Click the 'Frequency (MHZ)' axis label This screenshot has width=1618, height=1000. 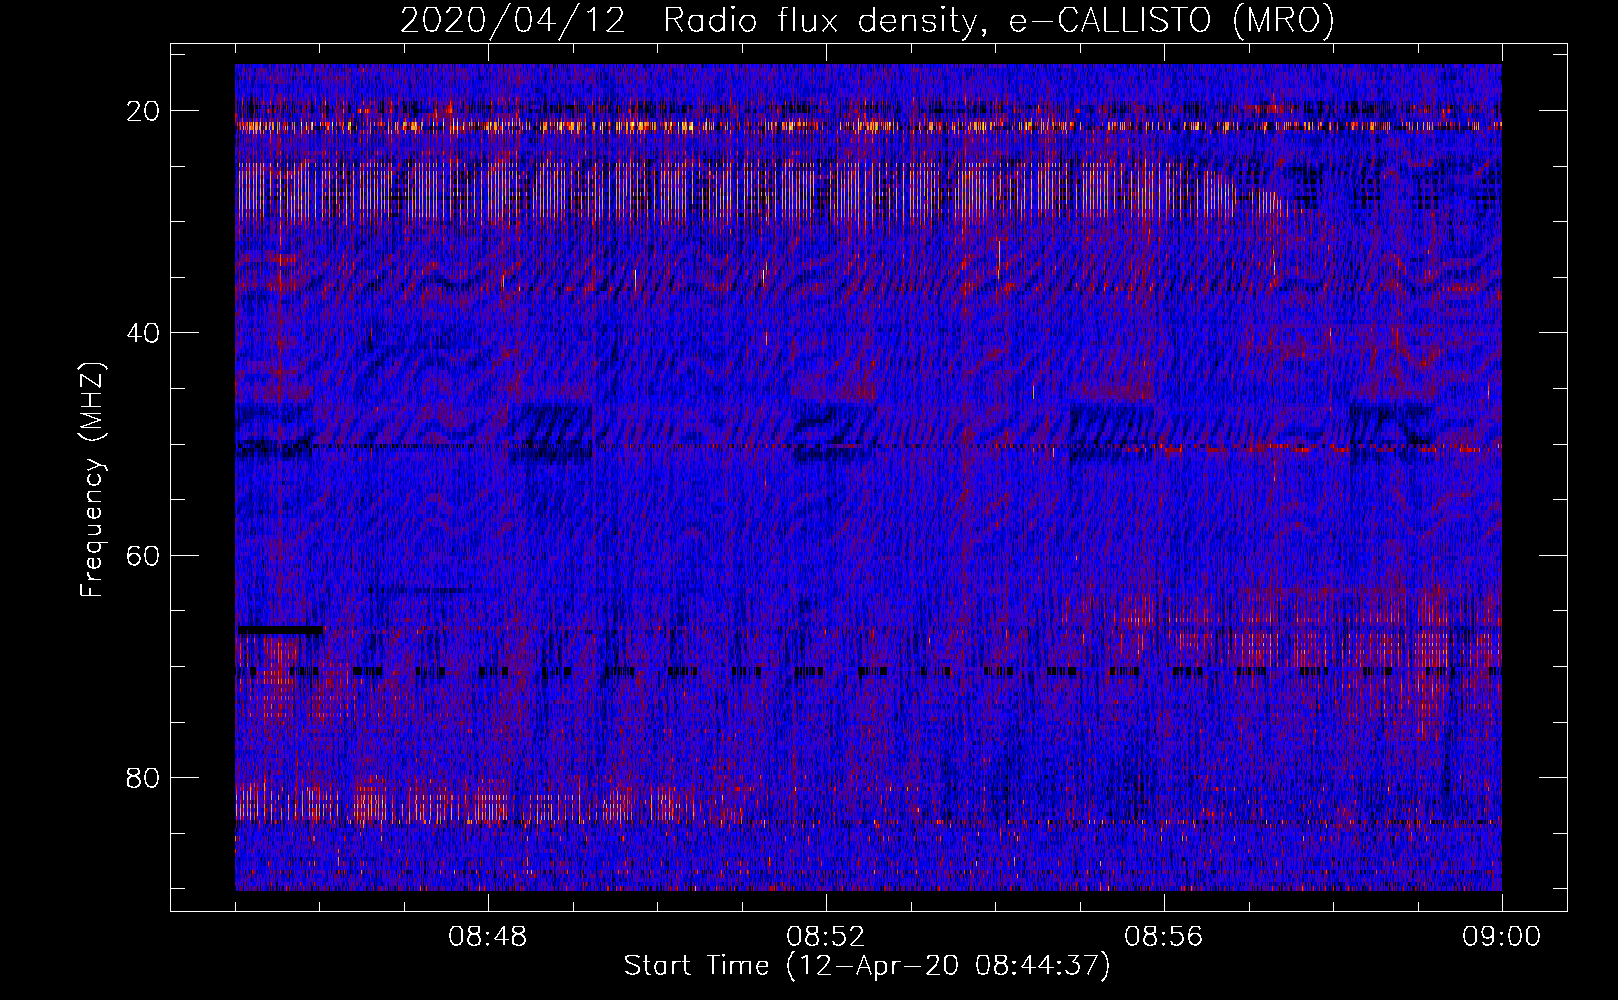tap(92, 479)
